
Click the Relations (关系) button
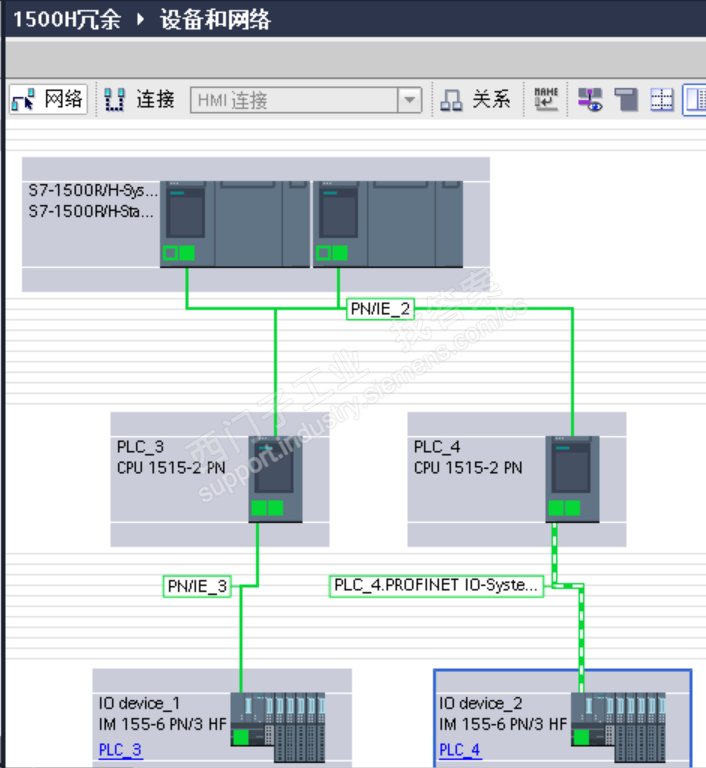click(475, 99)
